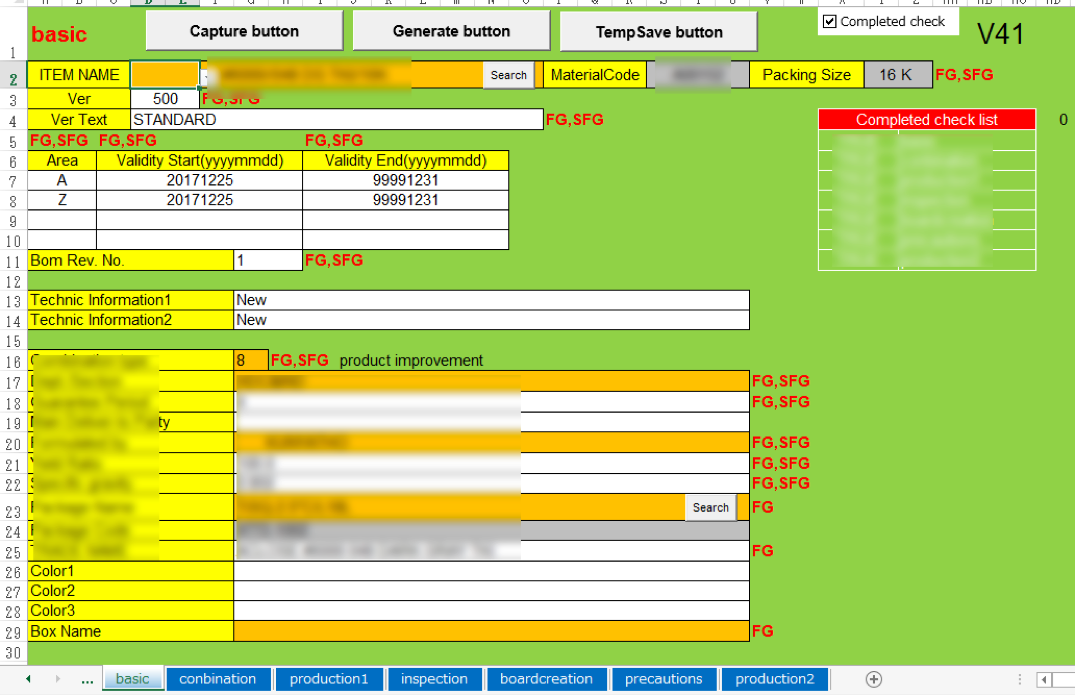Click Technic Information2 value 'New'
The image size is (1075, 695).
491,320
